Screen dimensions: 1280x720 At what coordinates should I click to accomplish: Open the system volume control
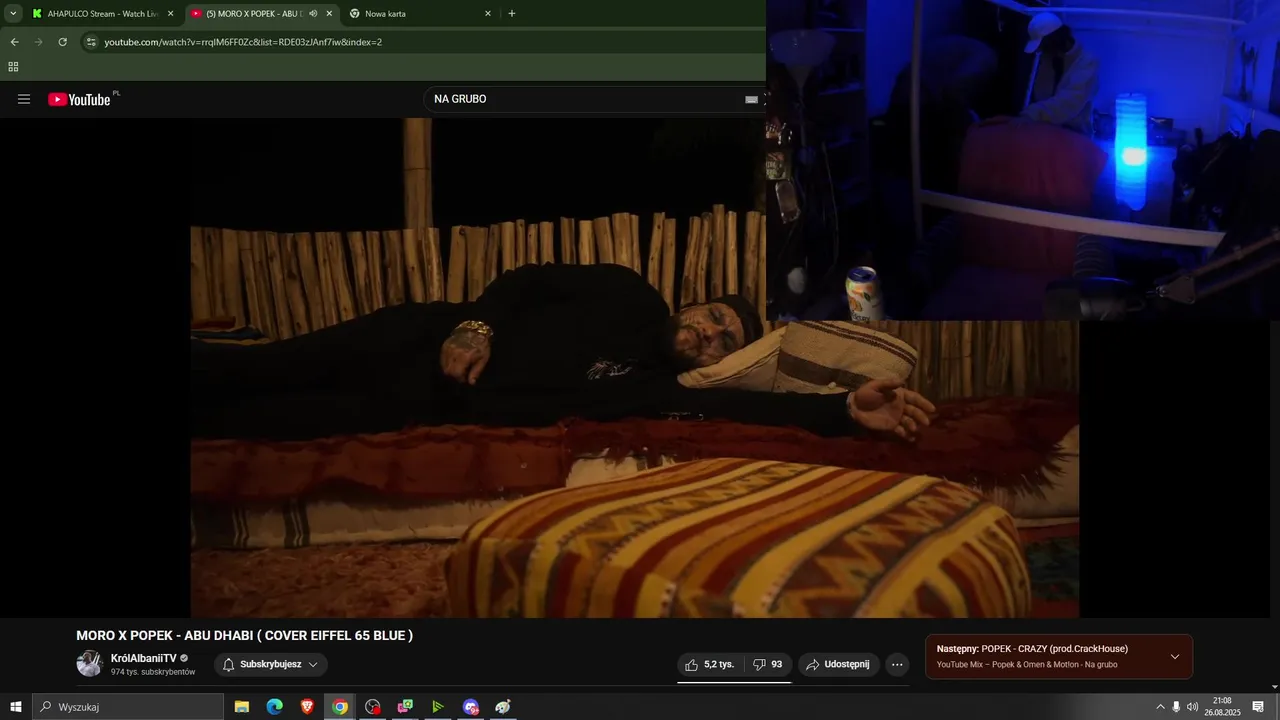coord(1192,707)
